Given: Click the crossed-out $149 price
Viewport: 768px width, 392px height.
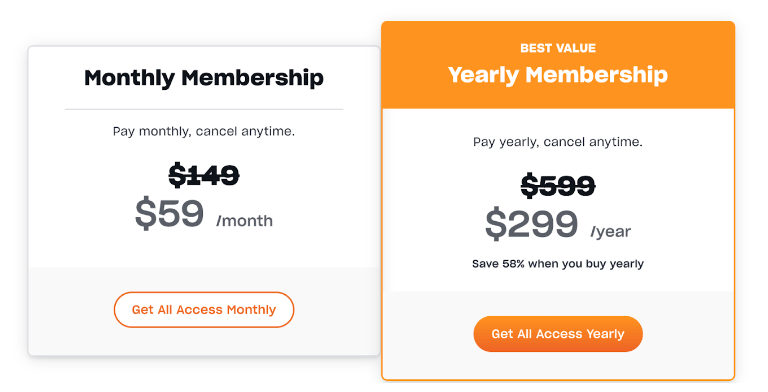Looking at the screenshot, I should coord(204,175).
